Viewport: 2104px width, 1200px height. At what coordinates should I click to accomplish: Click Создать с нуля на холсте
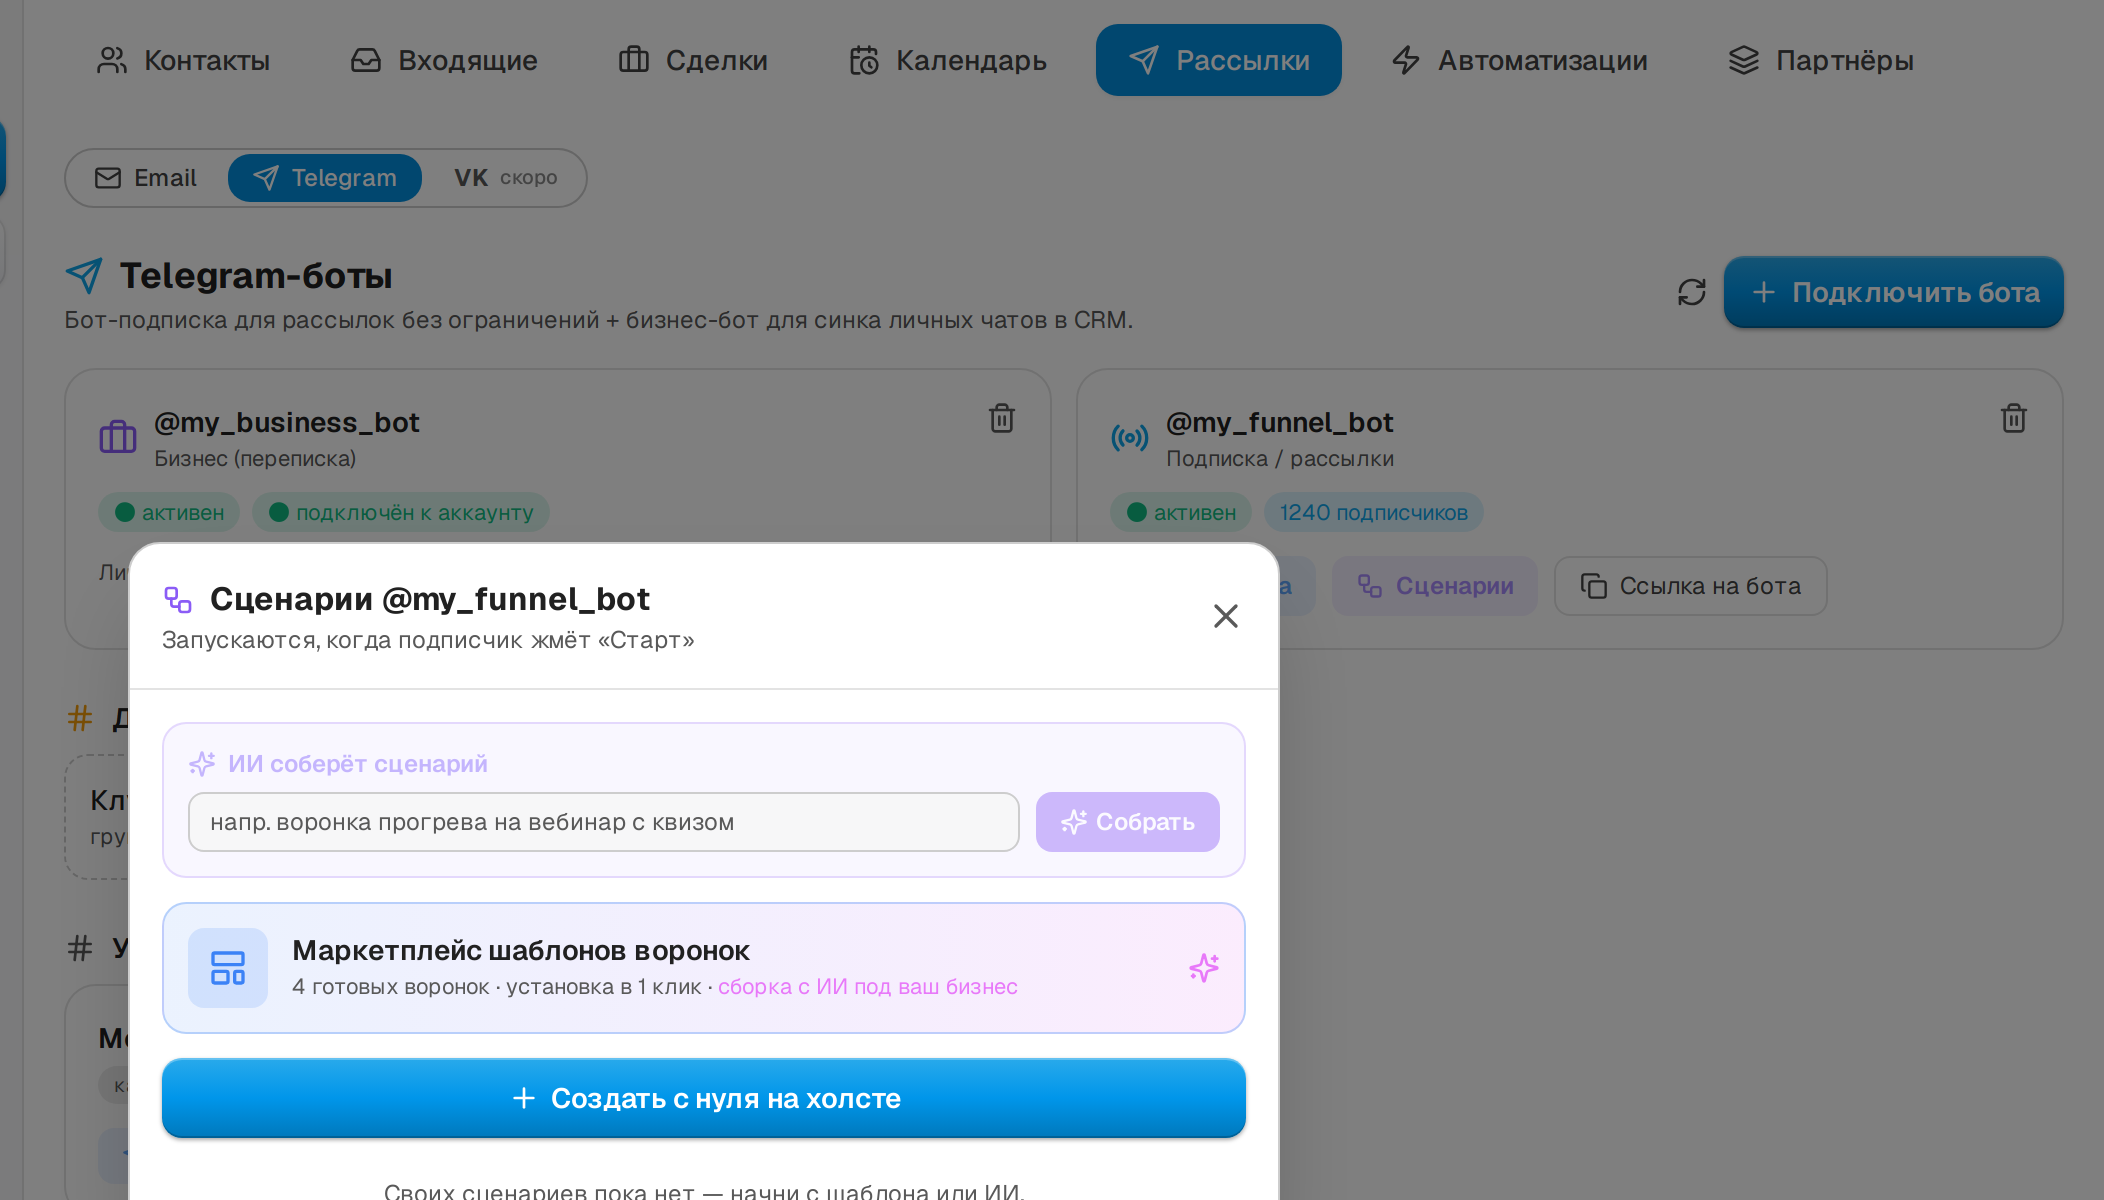704,1098
